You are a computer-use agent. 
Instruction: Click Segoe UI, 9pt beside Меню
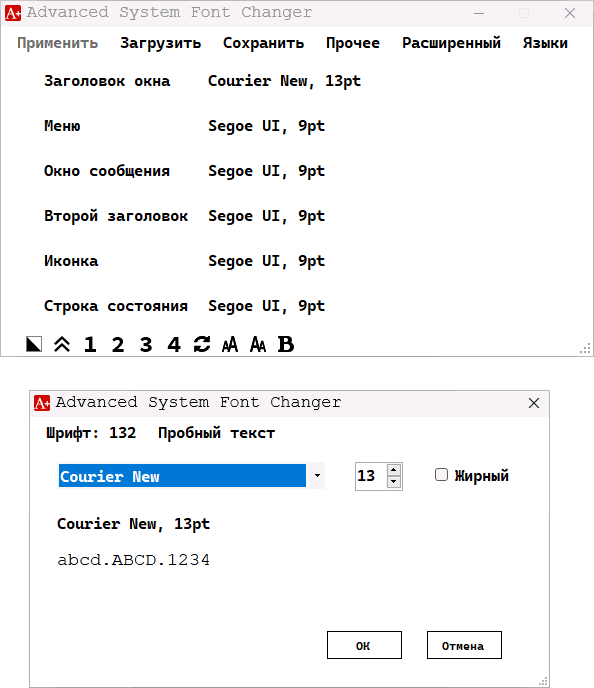tap(267, 126)
